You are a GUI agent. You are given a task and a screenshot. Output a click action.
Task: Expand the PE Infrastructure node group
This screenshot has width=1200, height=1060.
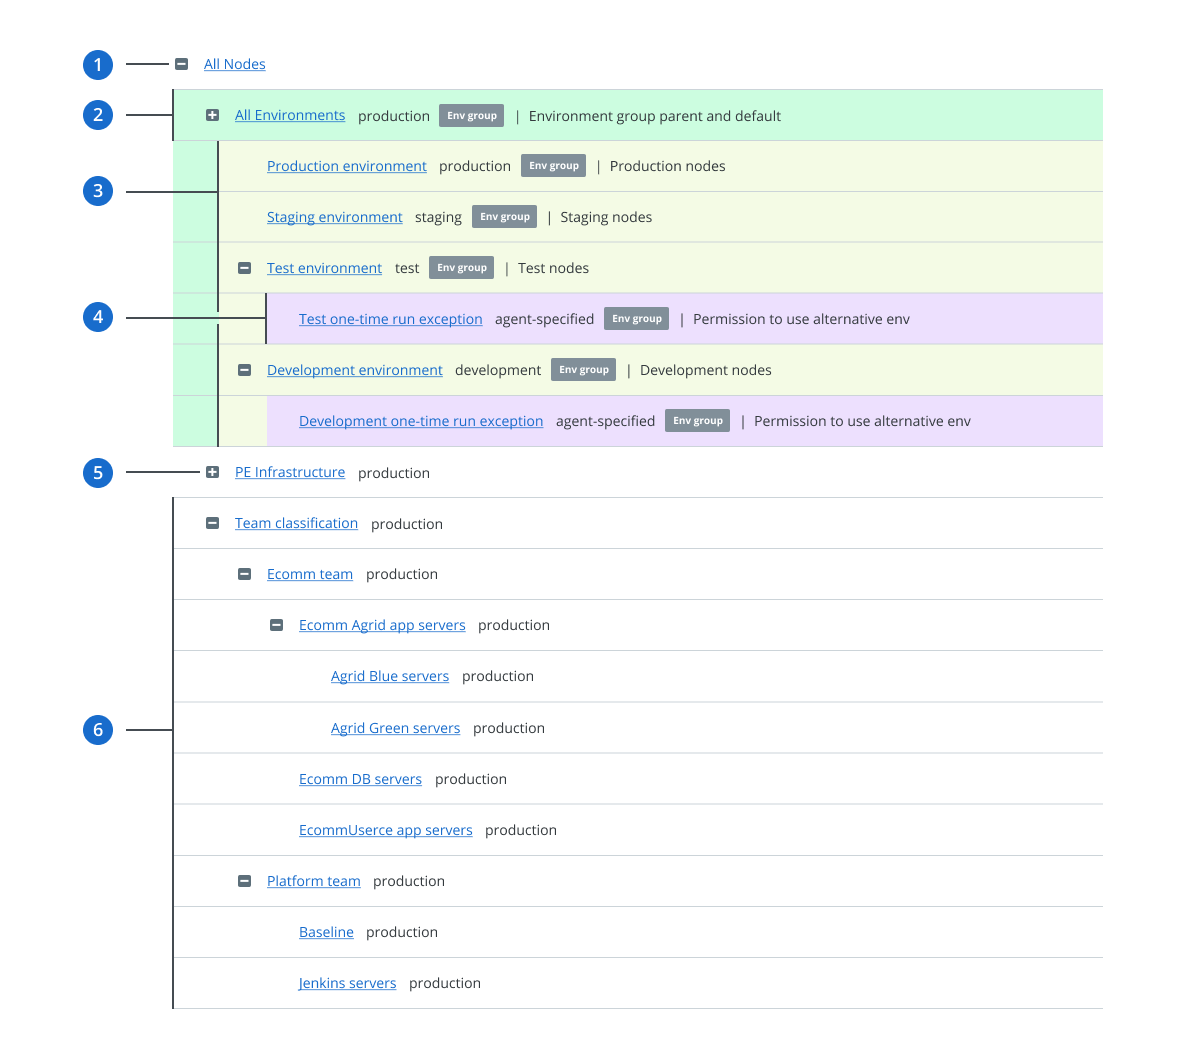click(x=212, y=472)
